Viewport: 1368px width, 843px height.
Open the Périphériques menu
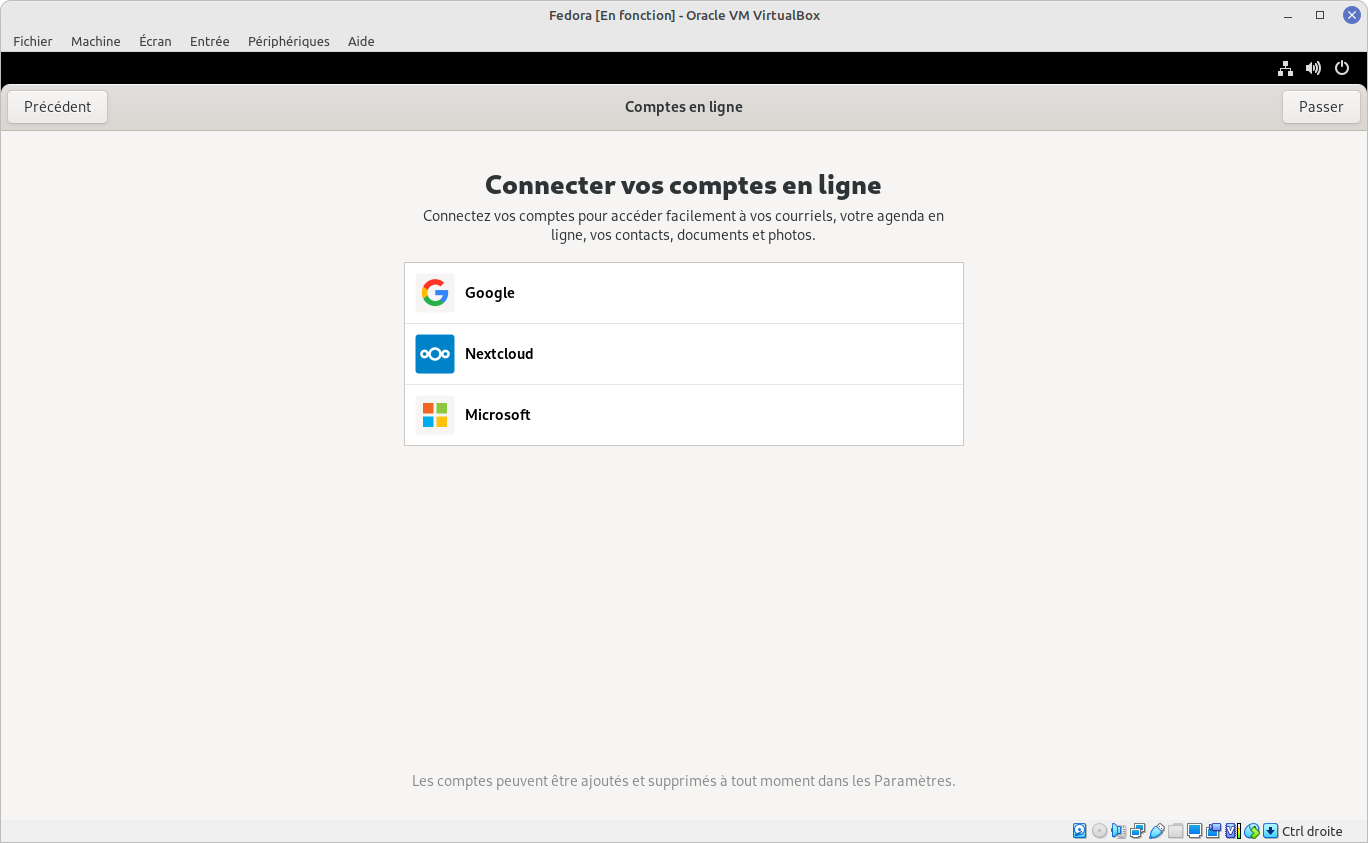click(x=289, y=41)
